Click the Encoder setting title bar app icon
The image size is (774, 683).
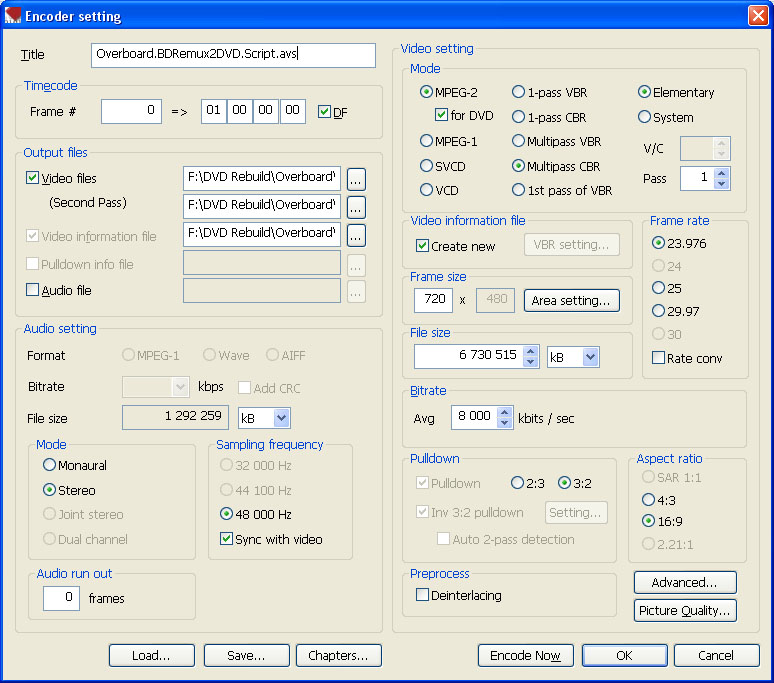[13, 16]
